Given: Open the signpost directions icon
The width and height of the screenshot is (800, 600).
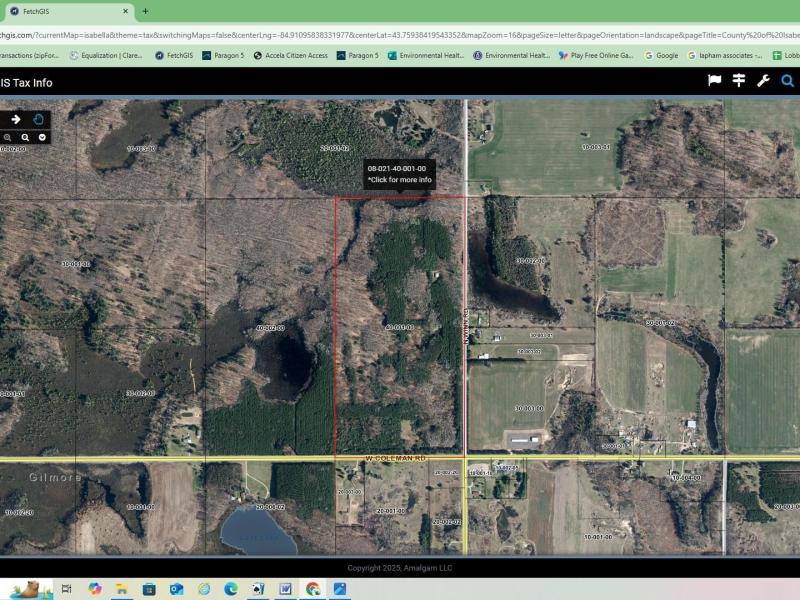Looking at the screenshot, I should (739, 80).
